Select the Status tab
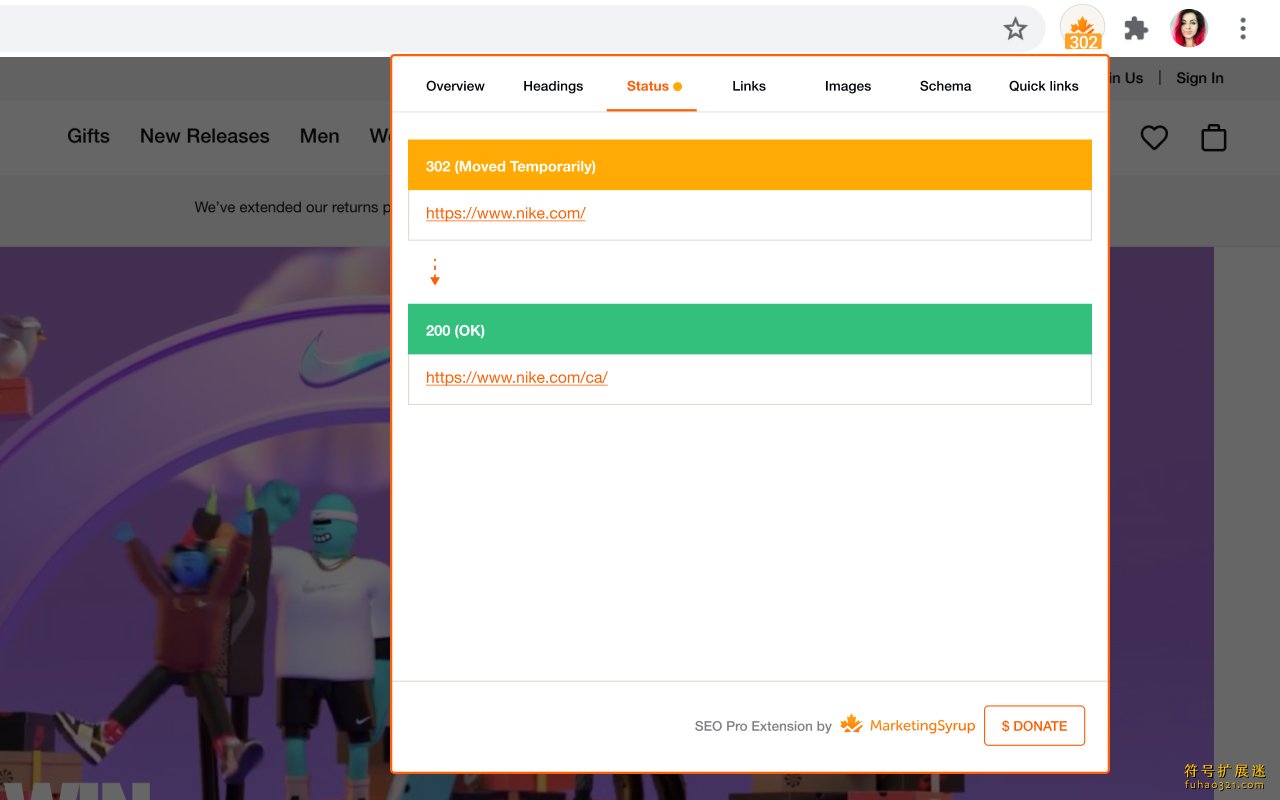1280x800 pixels. pyautogui.click(x=652, y=86)
